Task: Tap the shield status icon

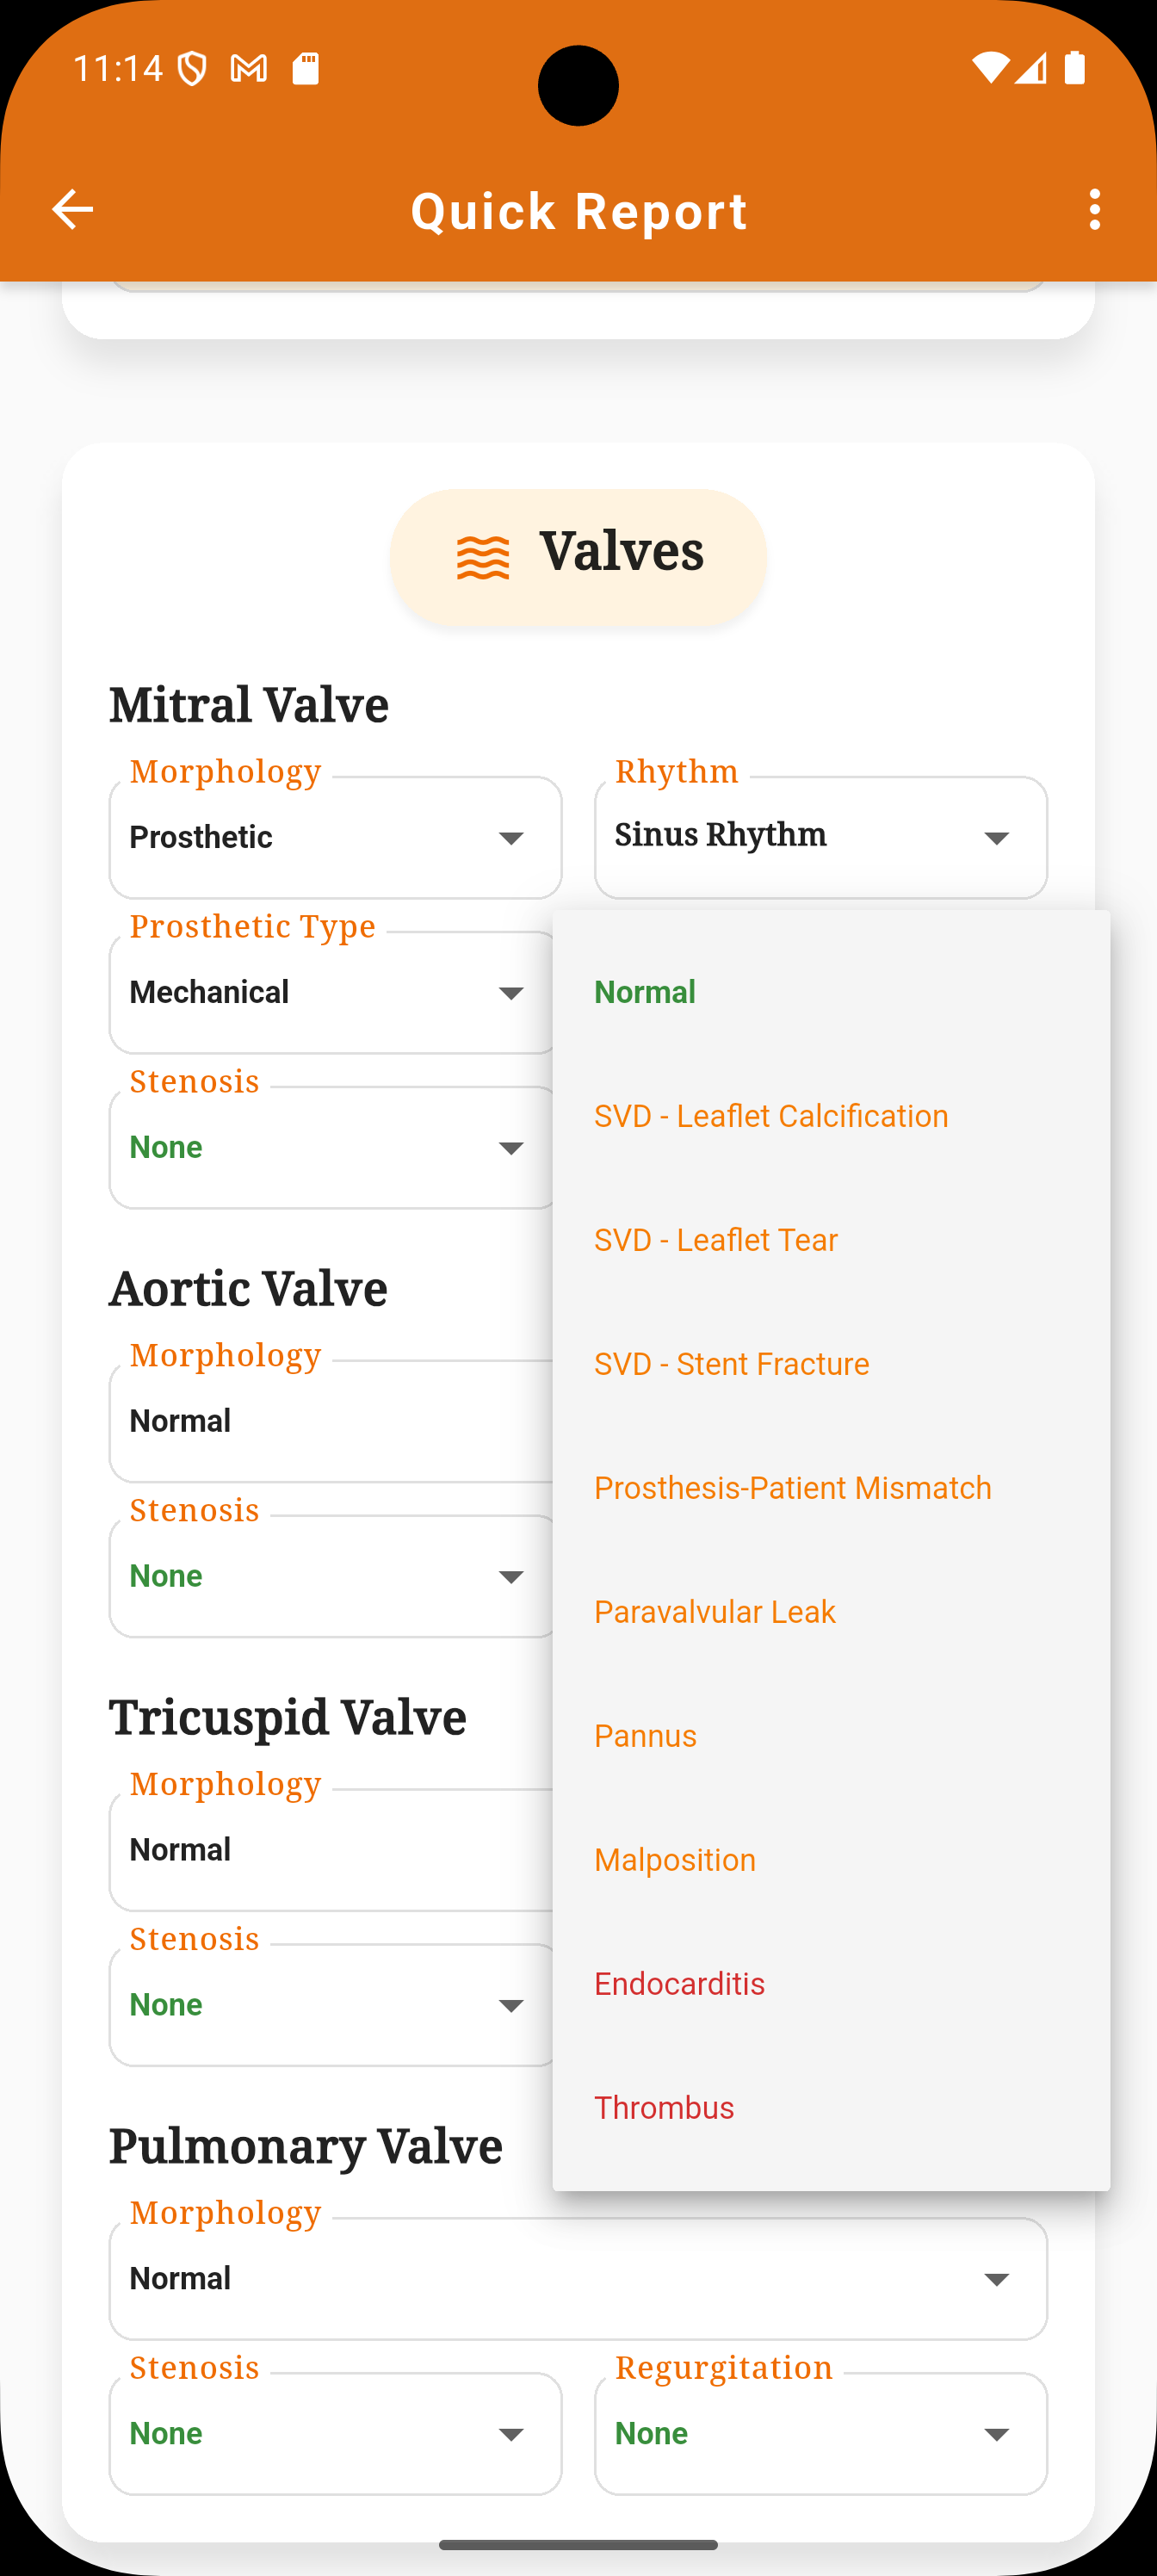Action: click(x=192, y=69)
